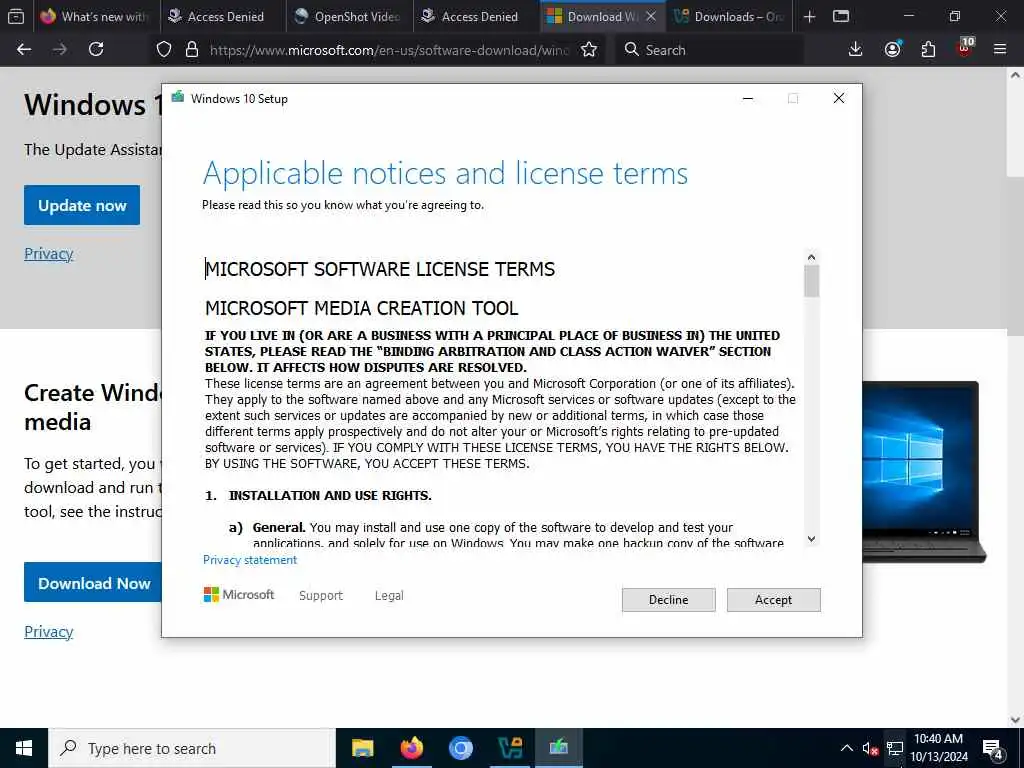The width and height of the screenshot is (1024, 768).
Task: Click up arrow of license text scrollbar
Action: tap(811, 257)
